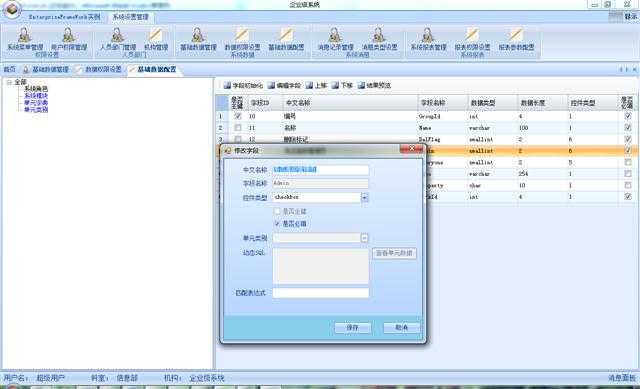Image resolution: width=640 pixels, height=389 pixels.
Task: Switch to EnterpriseFramework实例 ribbon tab
Action: 64,17
